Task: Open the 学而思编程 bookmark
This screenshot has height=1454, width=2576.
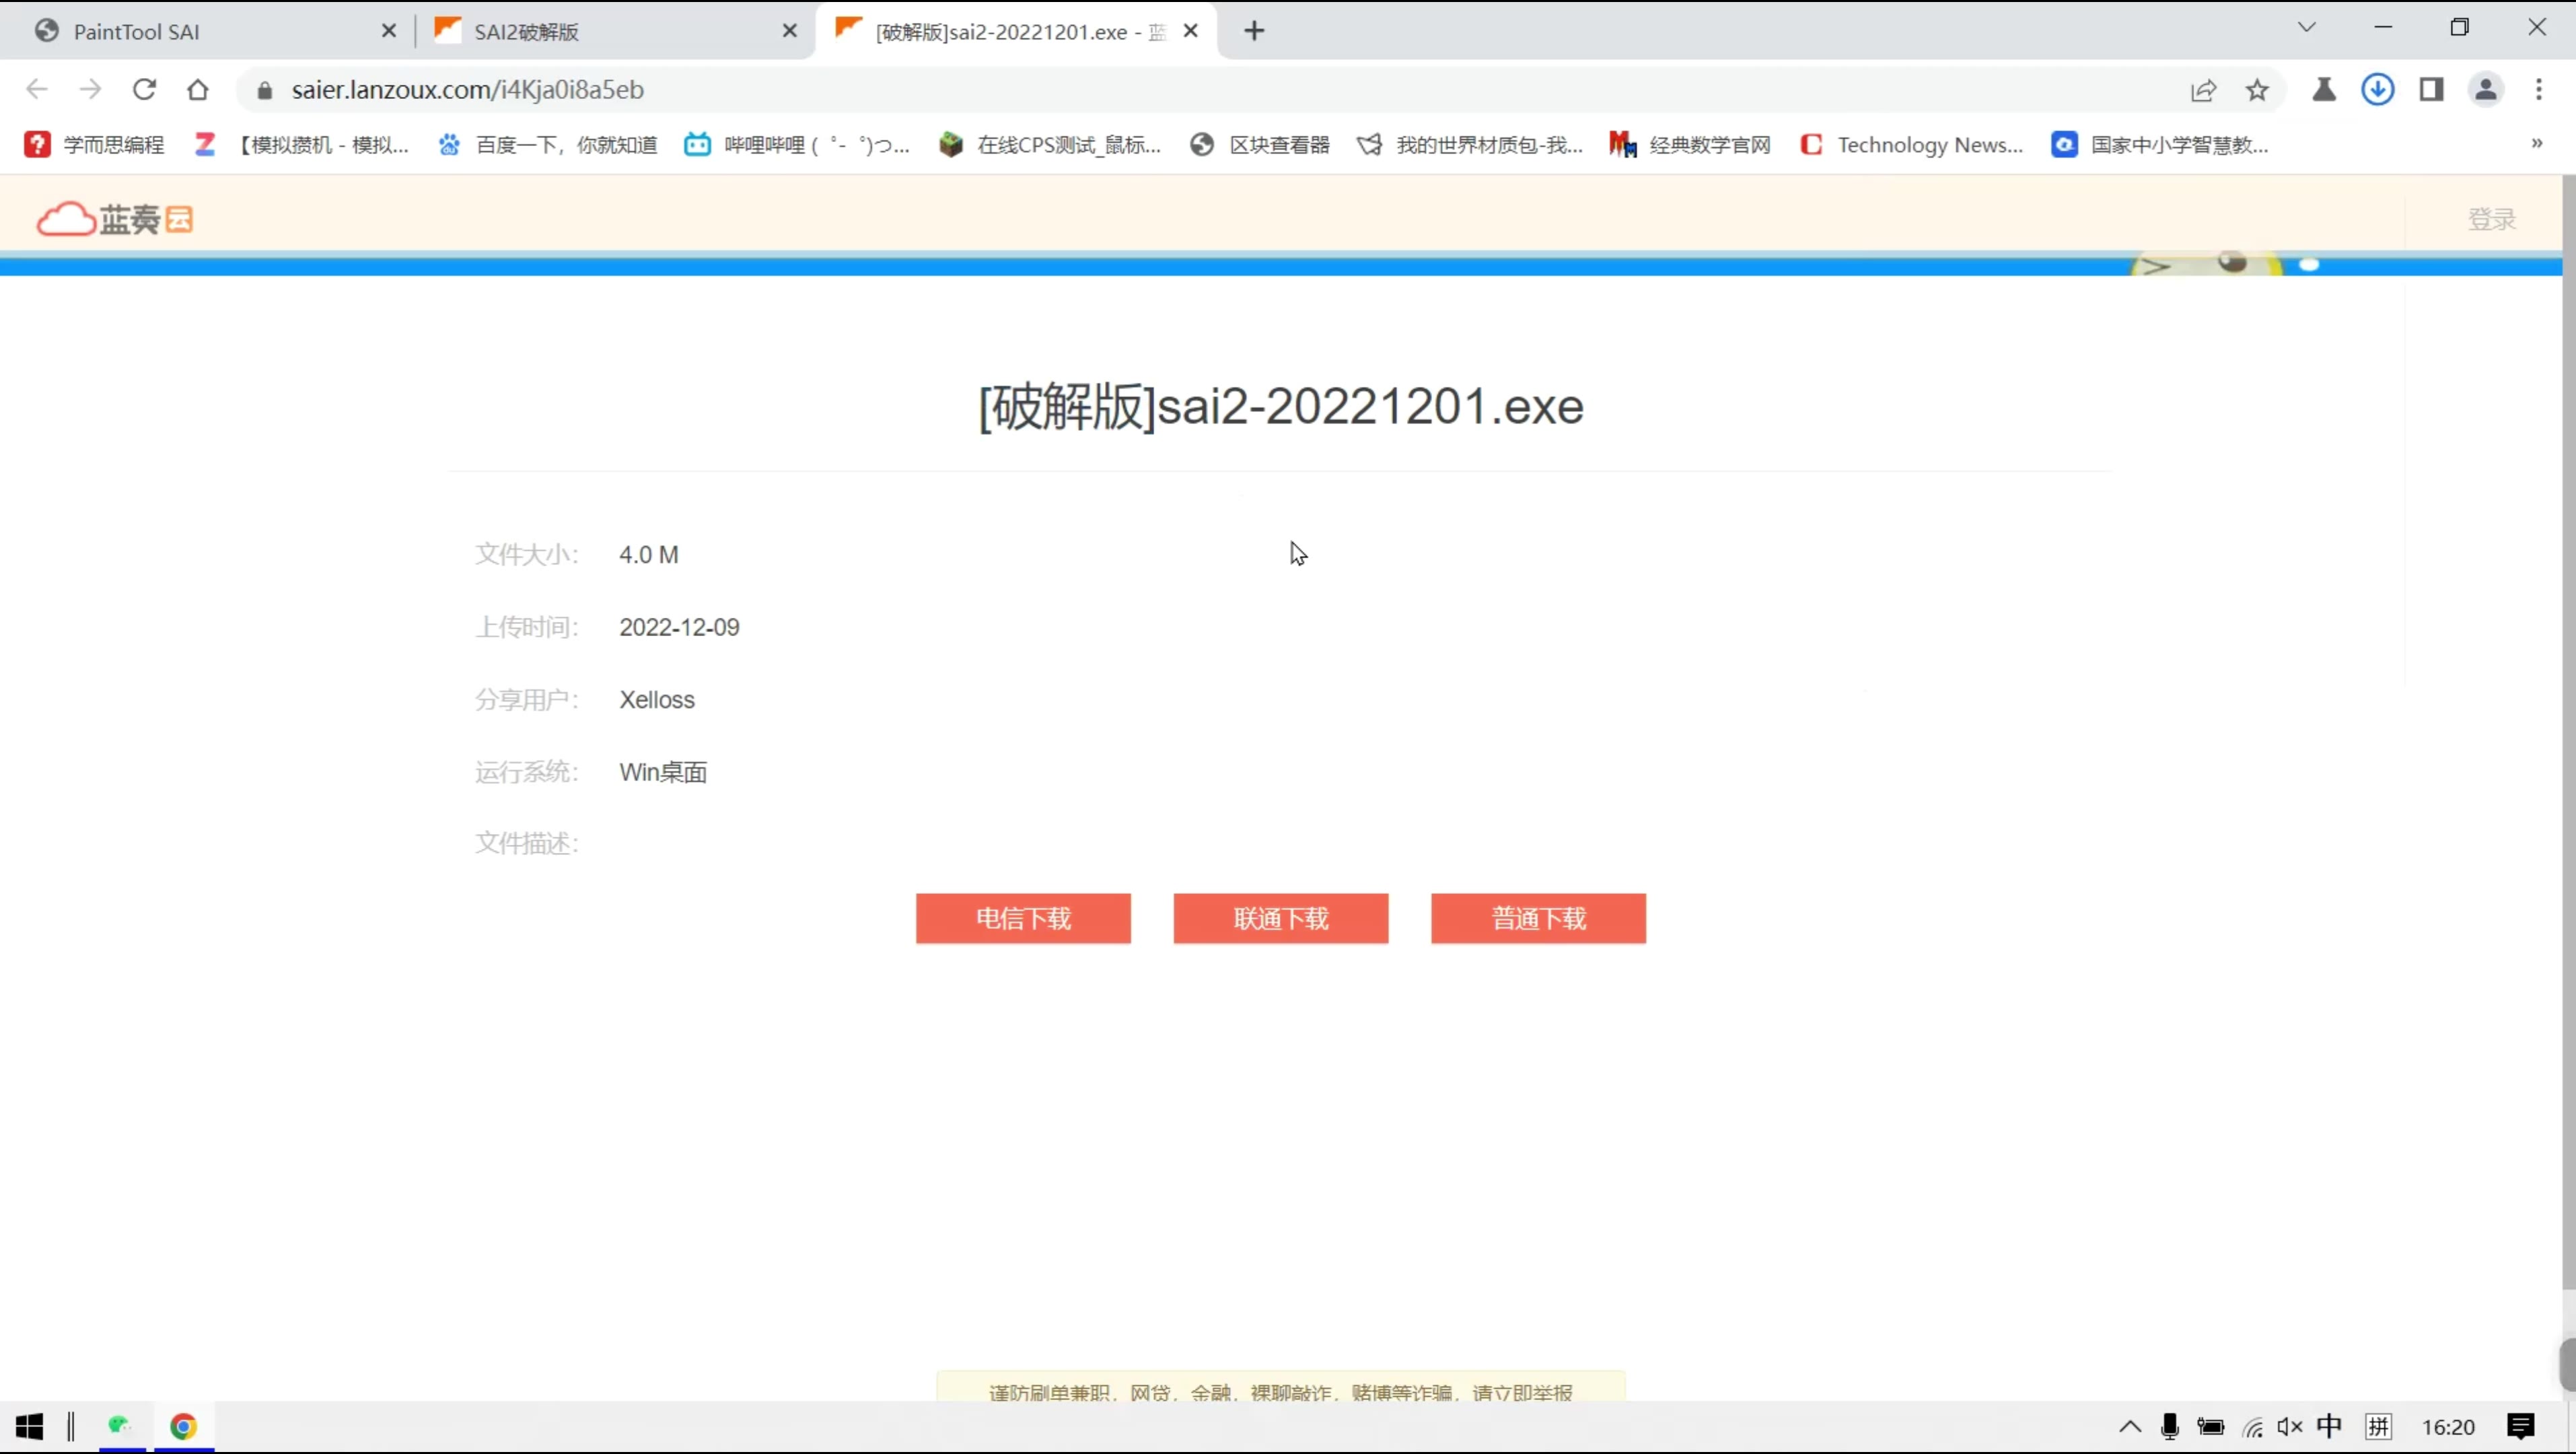Action: click(95, 145)
